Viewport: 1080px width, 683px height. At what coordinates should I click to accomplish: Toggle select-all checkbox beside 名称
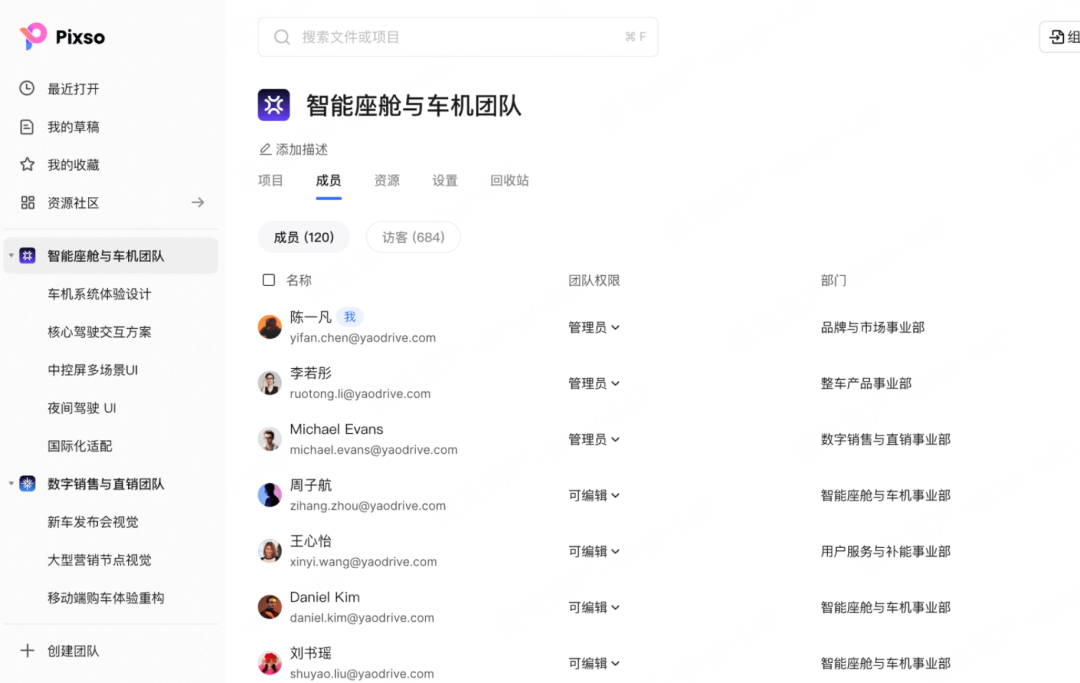(x=269, y=280)
